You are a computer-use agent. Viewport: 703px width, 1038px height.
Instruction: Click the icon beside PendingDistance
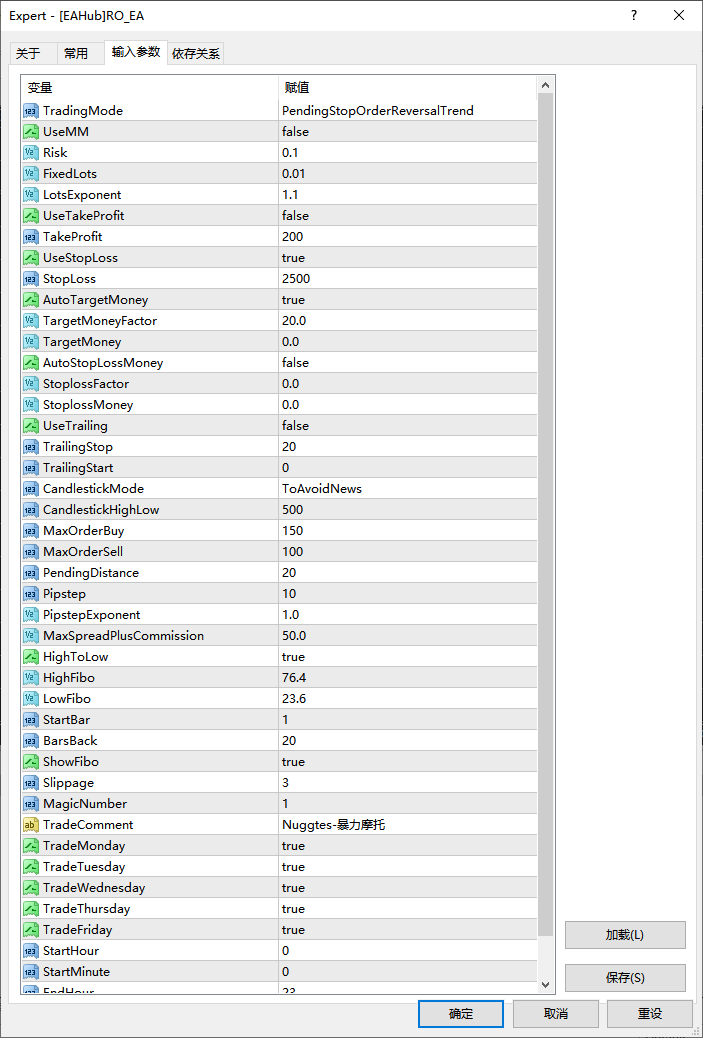click(x=31, y=573)
